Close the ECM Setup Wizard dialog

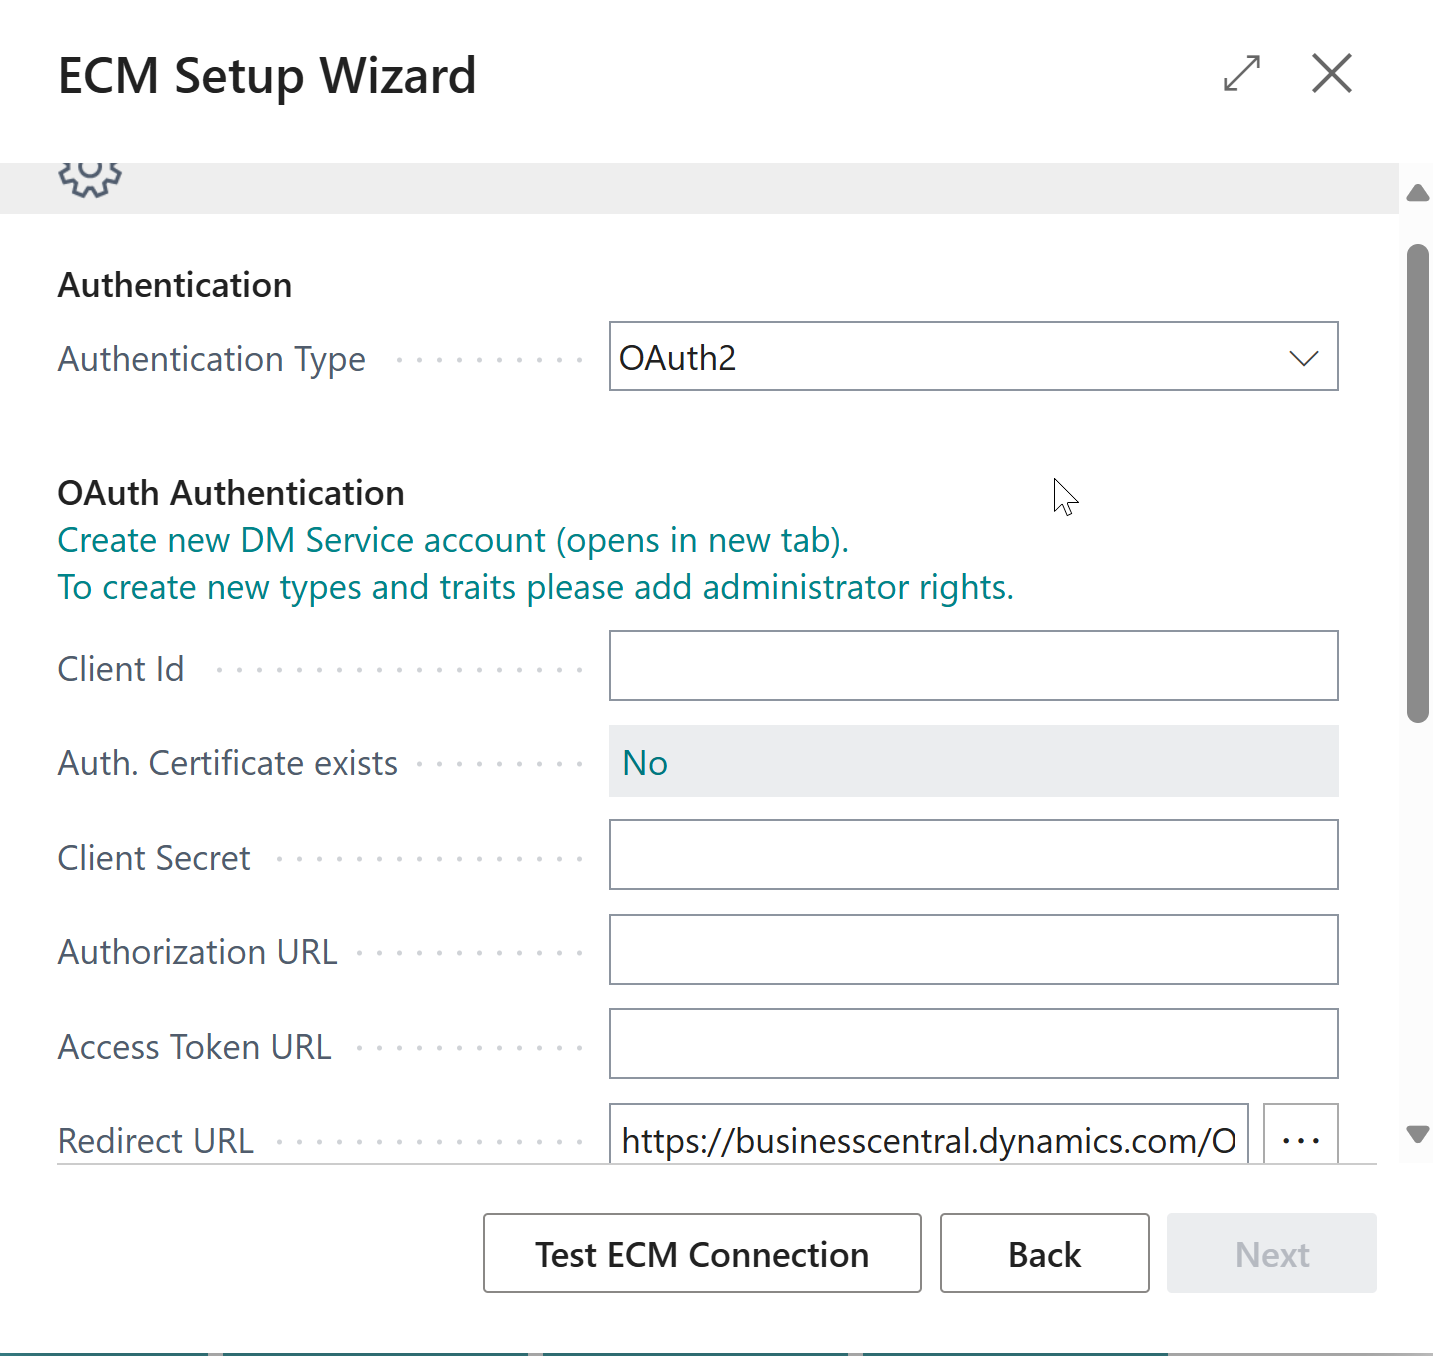coord(1331,74)
